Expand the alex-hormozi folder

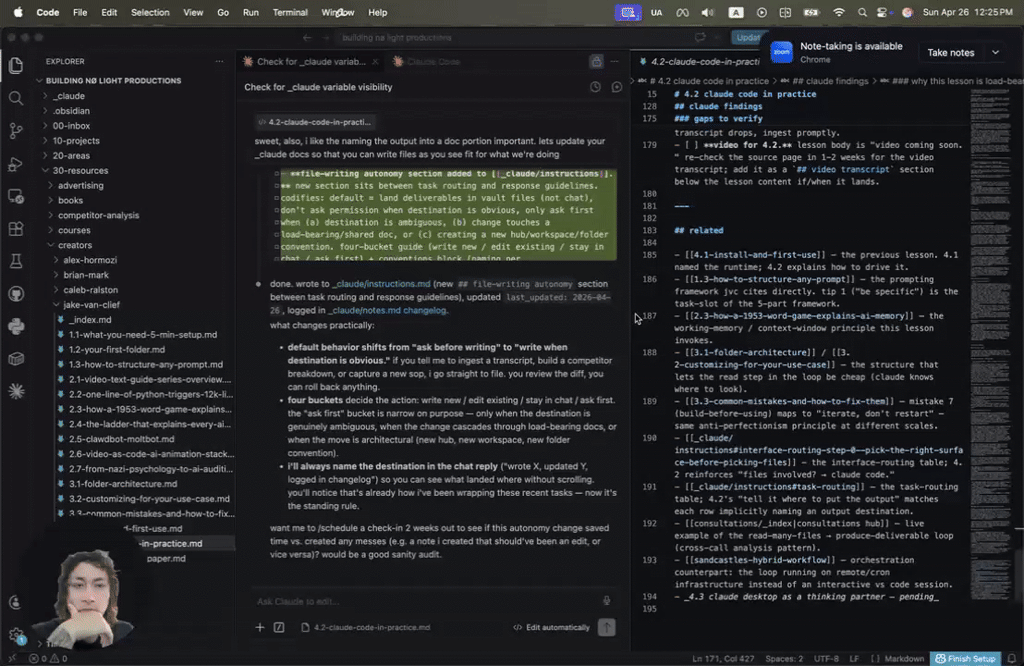coord(90,260)
